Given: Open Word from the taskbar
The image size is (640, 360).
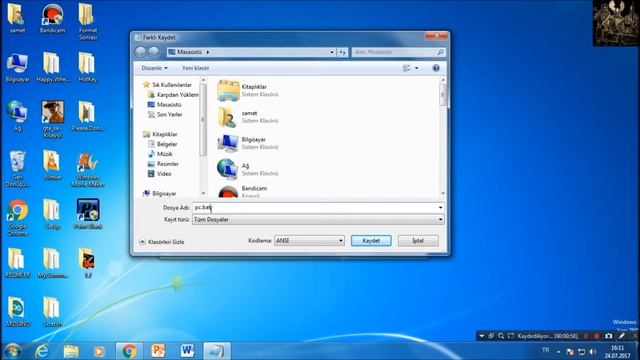Looking at the screenshot, I should click(187, 351).
